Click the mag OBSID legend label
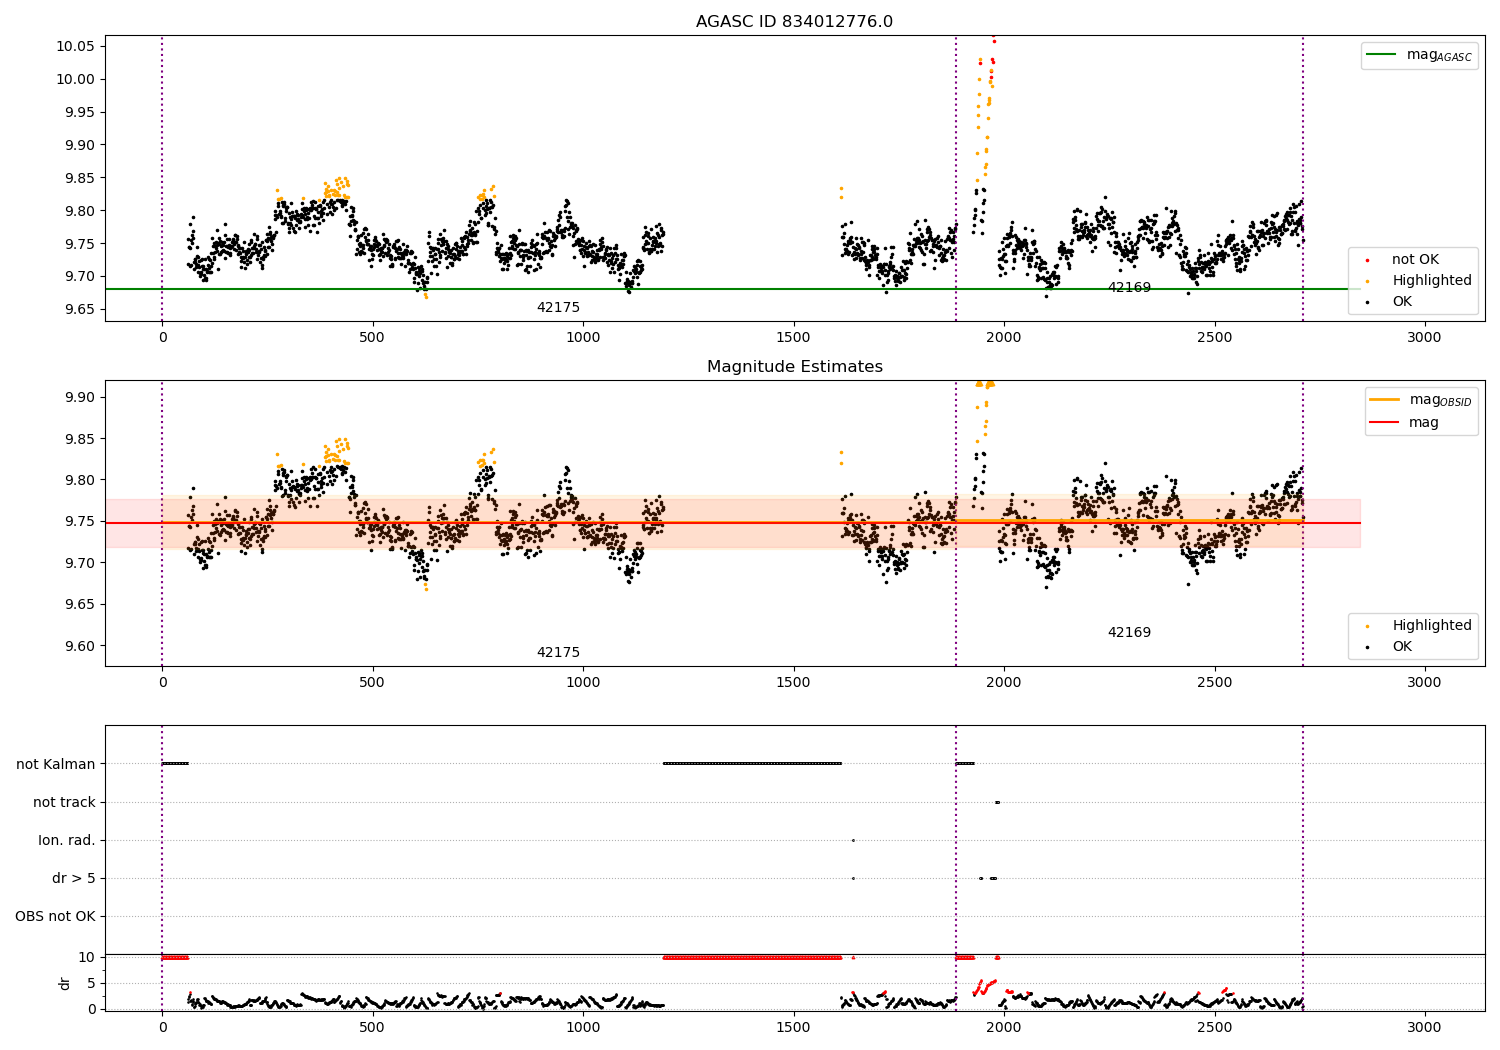 point(1441,400)
